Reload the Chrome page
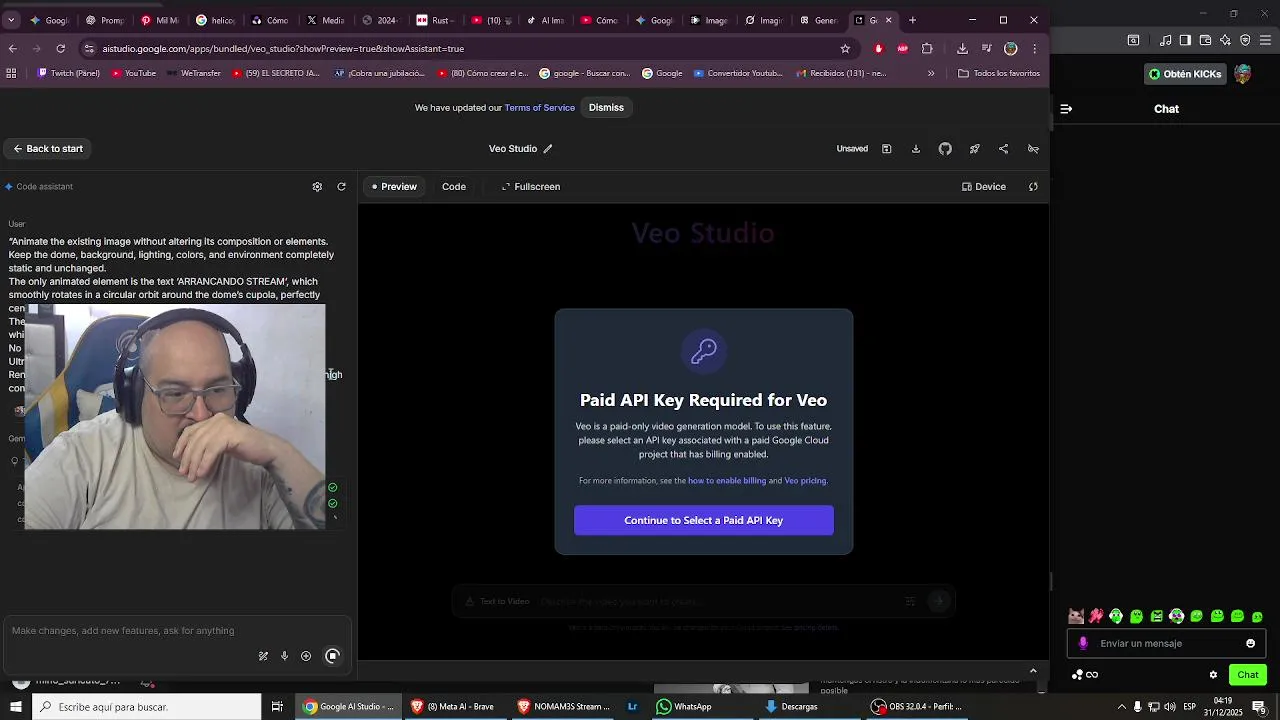1280x720 pixels. [61, 48]
